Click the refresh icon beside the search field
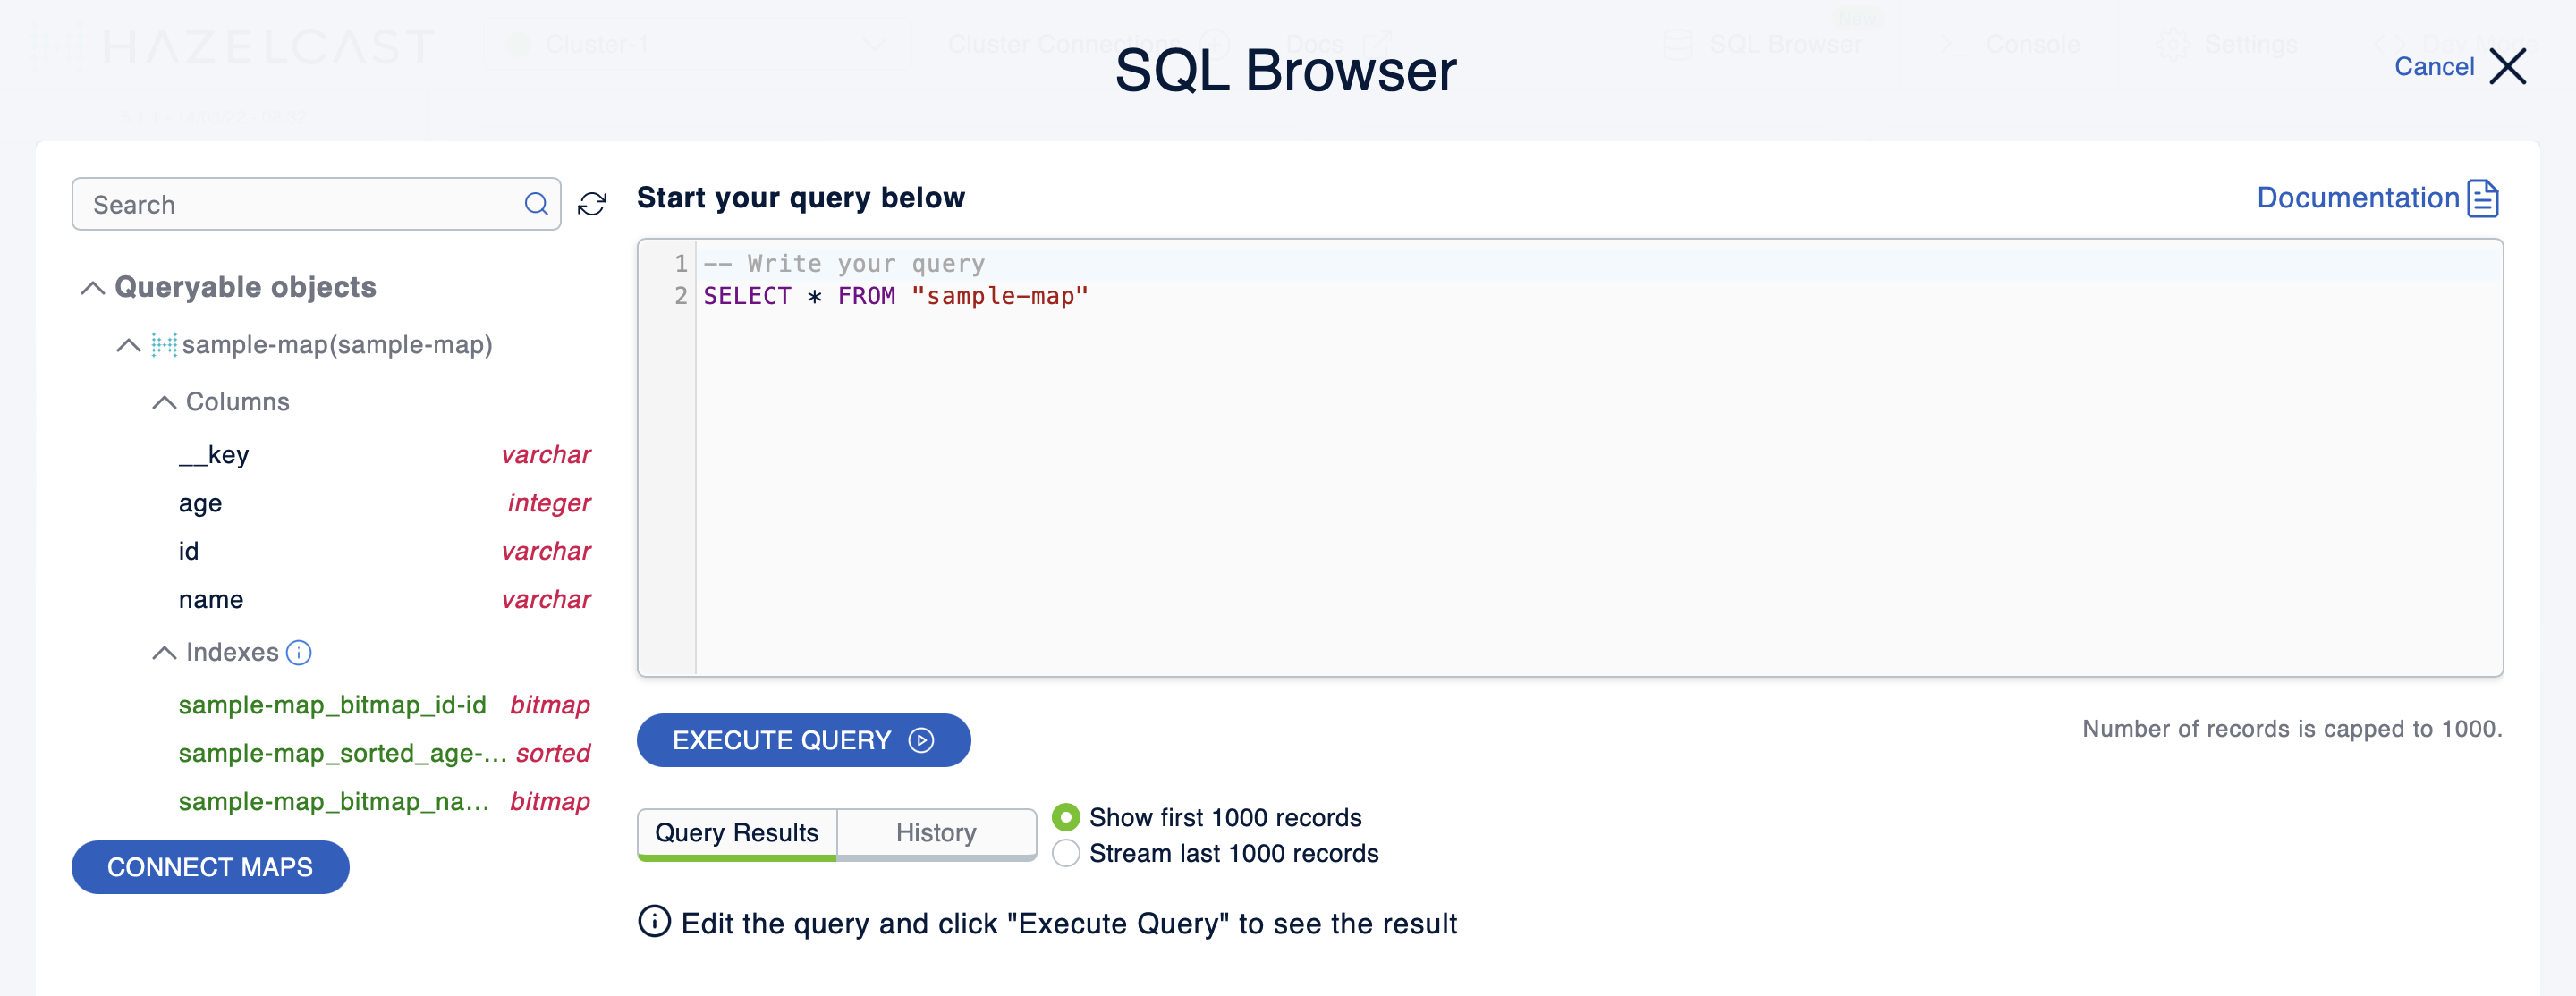Screen dimensions: 2576x996 [x=592, y=203]
